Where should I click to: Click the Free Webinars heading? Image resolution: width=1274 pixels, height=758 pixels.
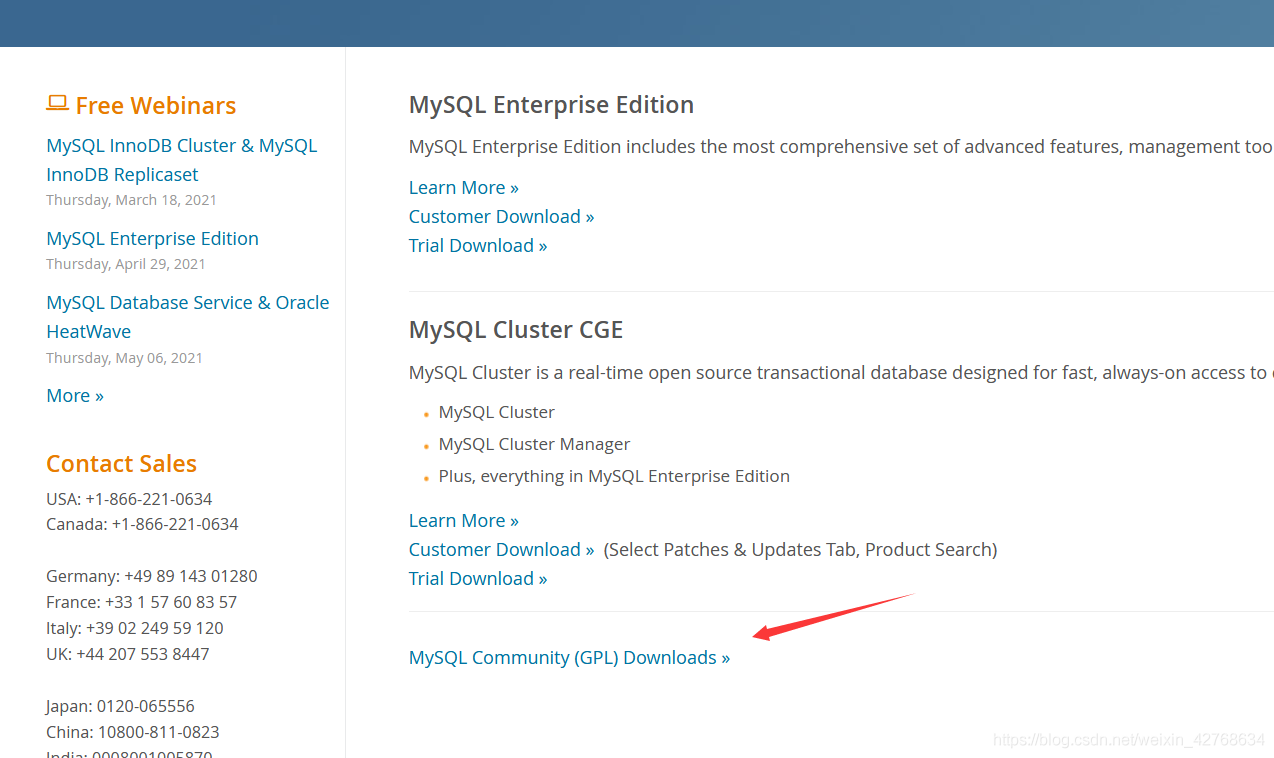pyautogui.click(x=156, y=105)
